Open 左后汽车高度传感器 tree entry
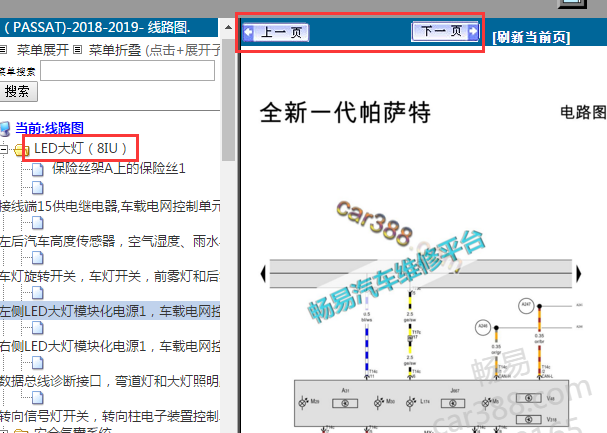 tap(110, 241)
